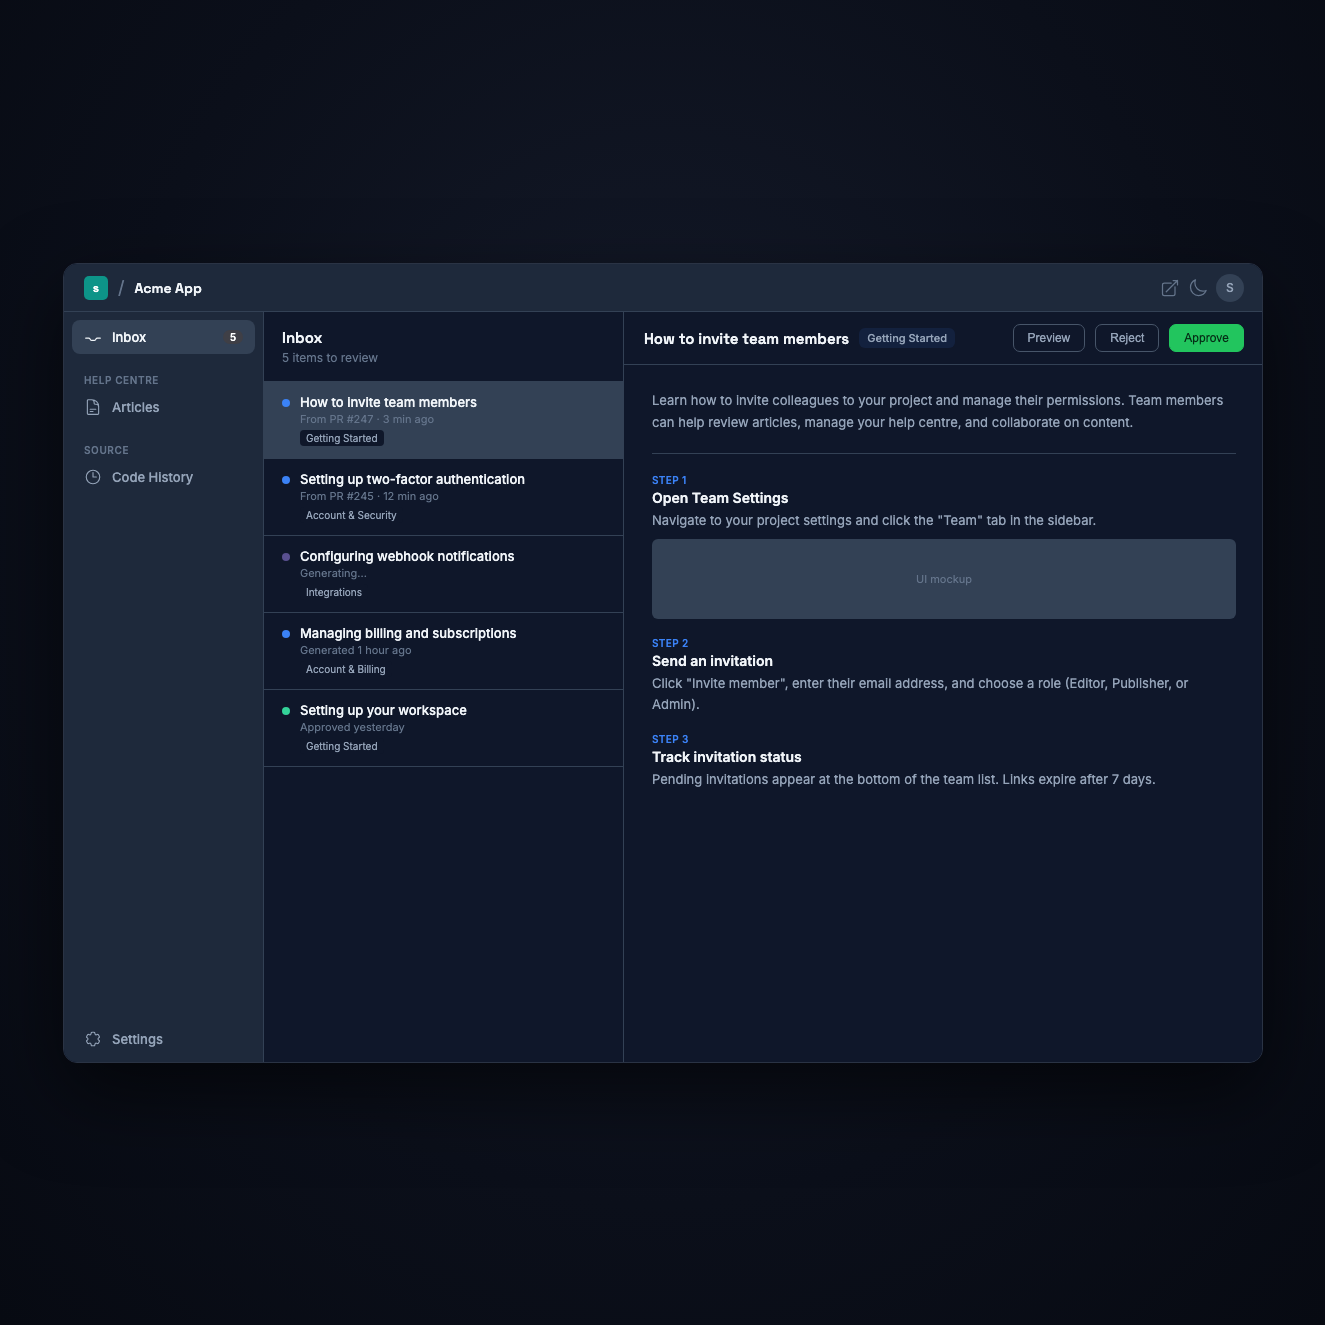Select 'How to invite team members' inbox item
This screenshot has width=1325, height=1325.
(443, 420)
